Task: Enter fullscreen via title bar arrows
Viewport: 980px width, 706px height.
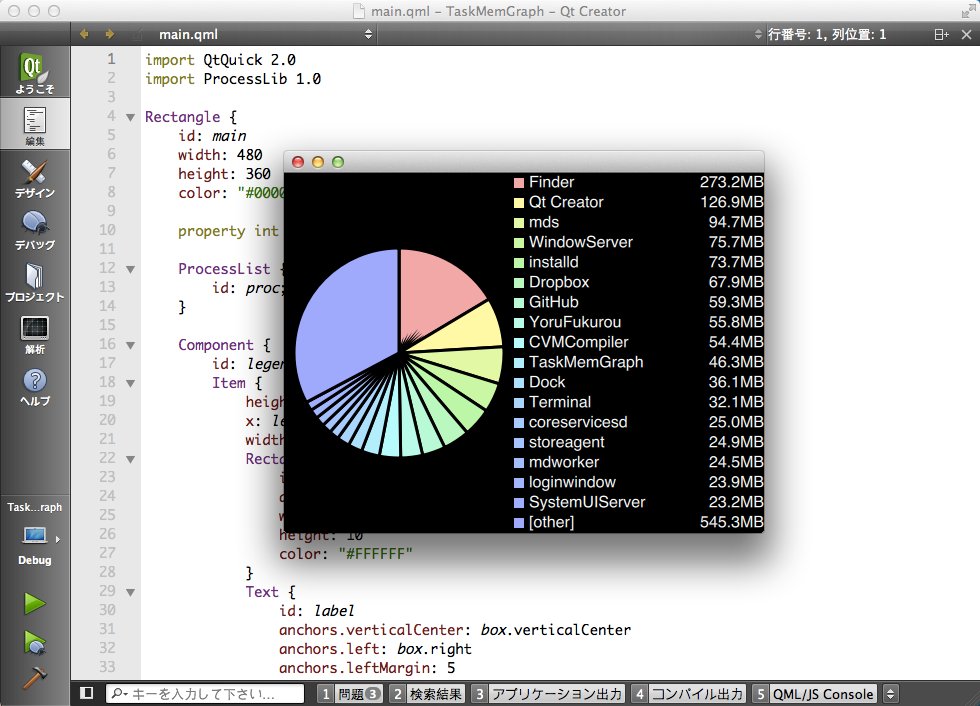Action: (x=968, y=11)
